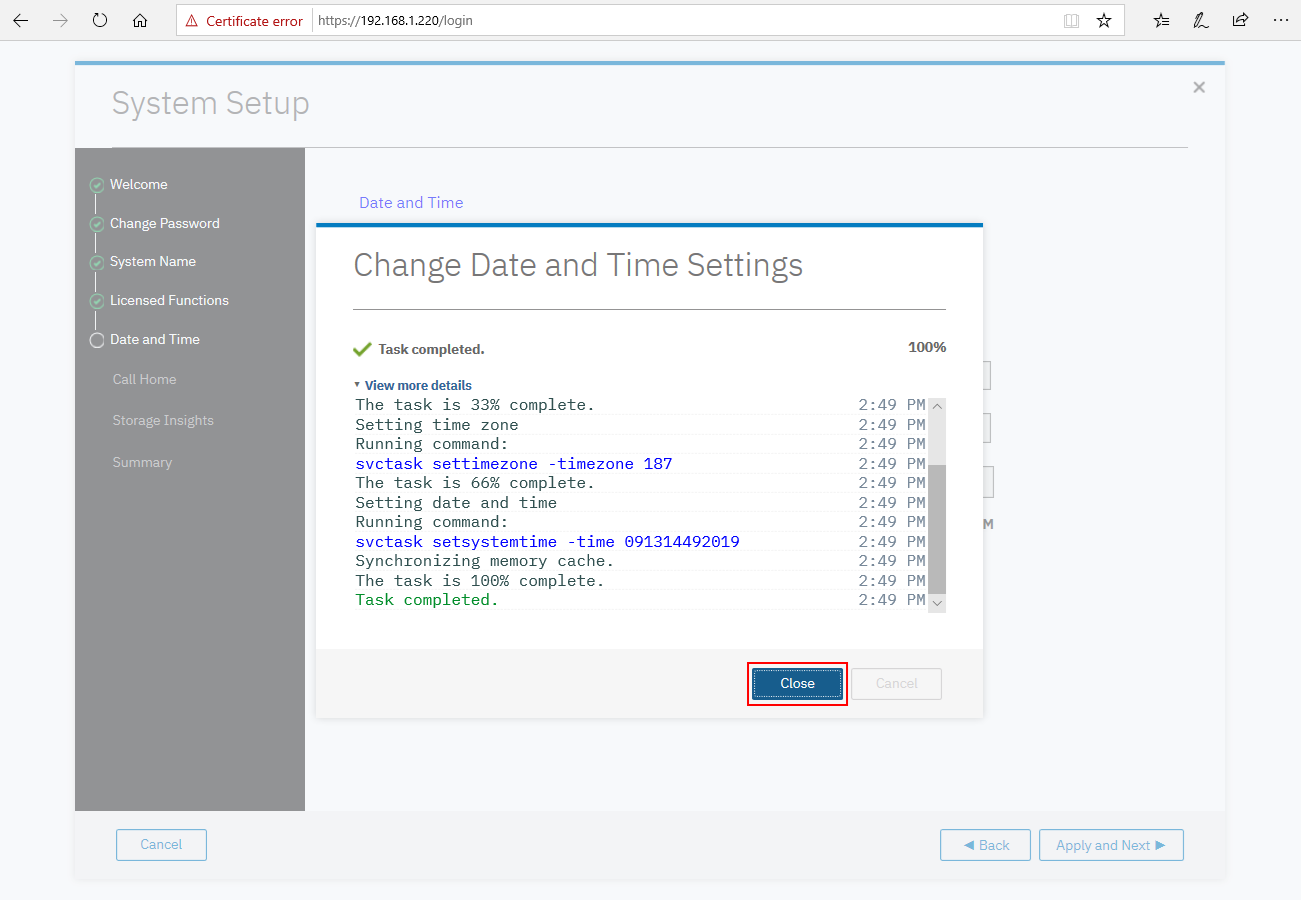This screenshot has width=1301, height=900.
Task: Select System Name step in sidebar
Action: [x=153, y=261]
